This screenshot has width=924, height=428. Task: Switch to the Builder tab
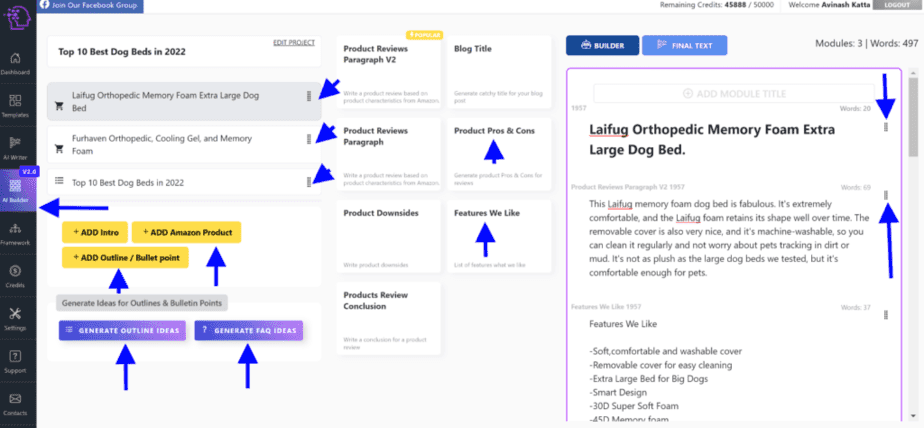pyautogui.click(x=602, y=45)
